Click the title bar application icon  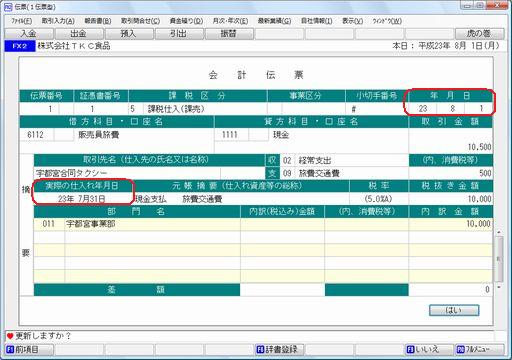[8, 7]
